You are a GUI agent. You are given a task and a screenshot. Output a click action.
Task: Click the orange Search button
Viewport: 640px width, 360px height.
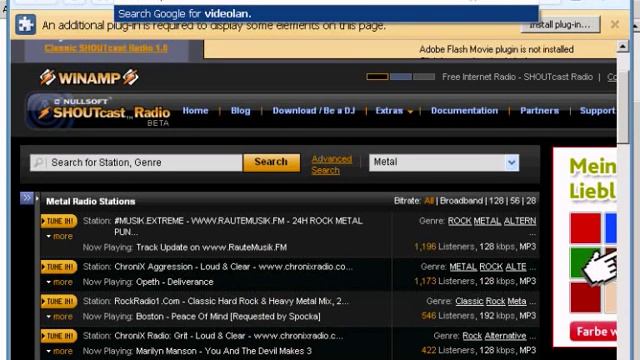click(271, 162)
